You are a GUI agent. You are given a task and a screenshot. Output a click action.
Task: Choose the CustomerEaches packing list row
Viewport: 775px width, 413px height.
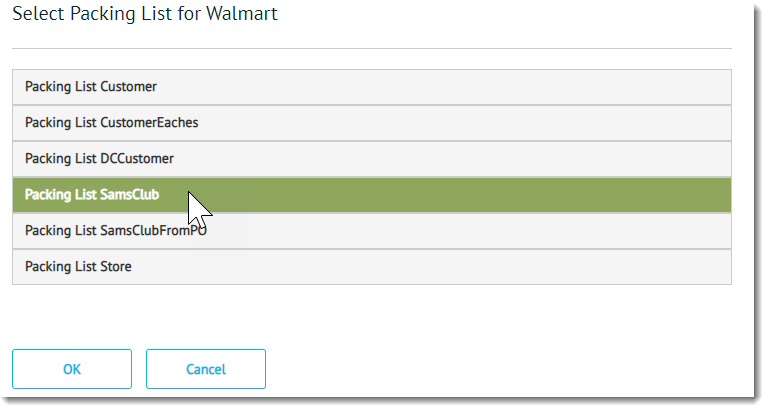(371, 123)
